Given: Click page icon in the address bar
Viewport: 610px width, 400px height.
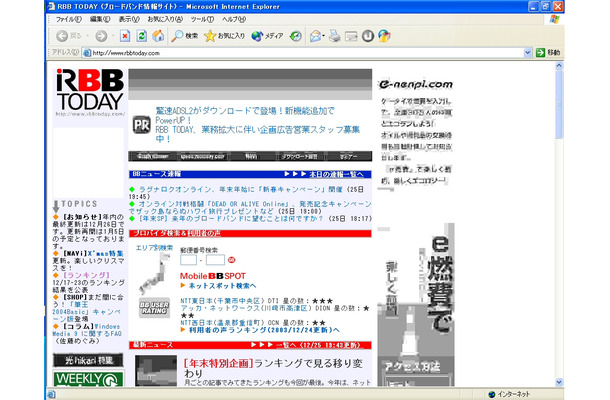Looking at the screenshot, I should point(87,53).
